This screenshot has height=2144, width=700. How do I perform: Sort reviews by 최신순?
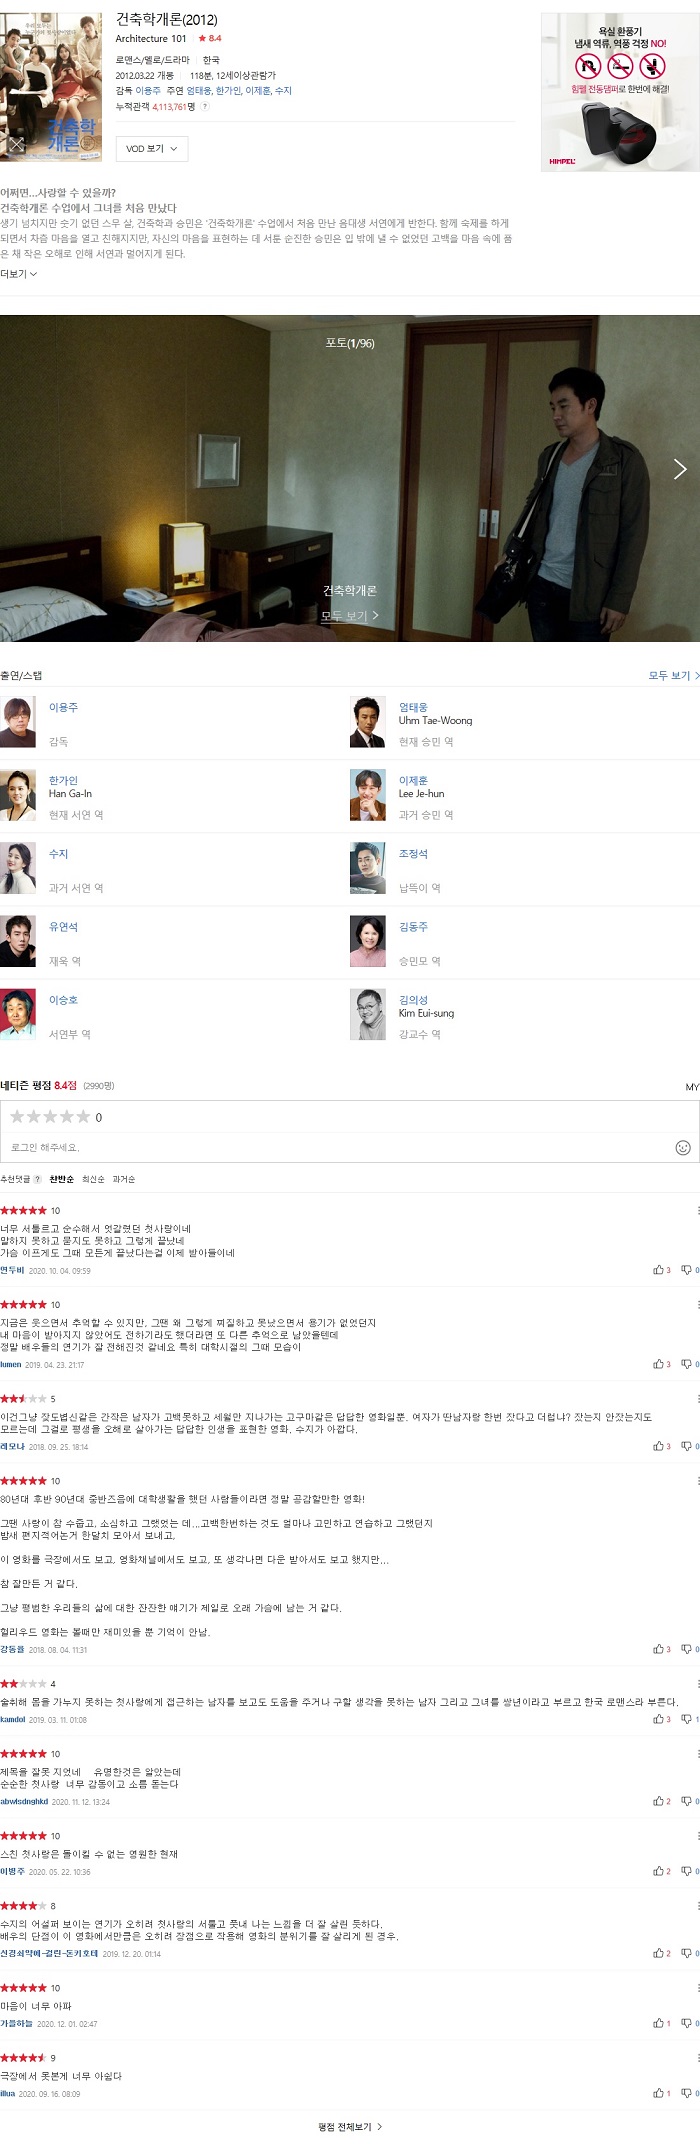pos(93,1180)
